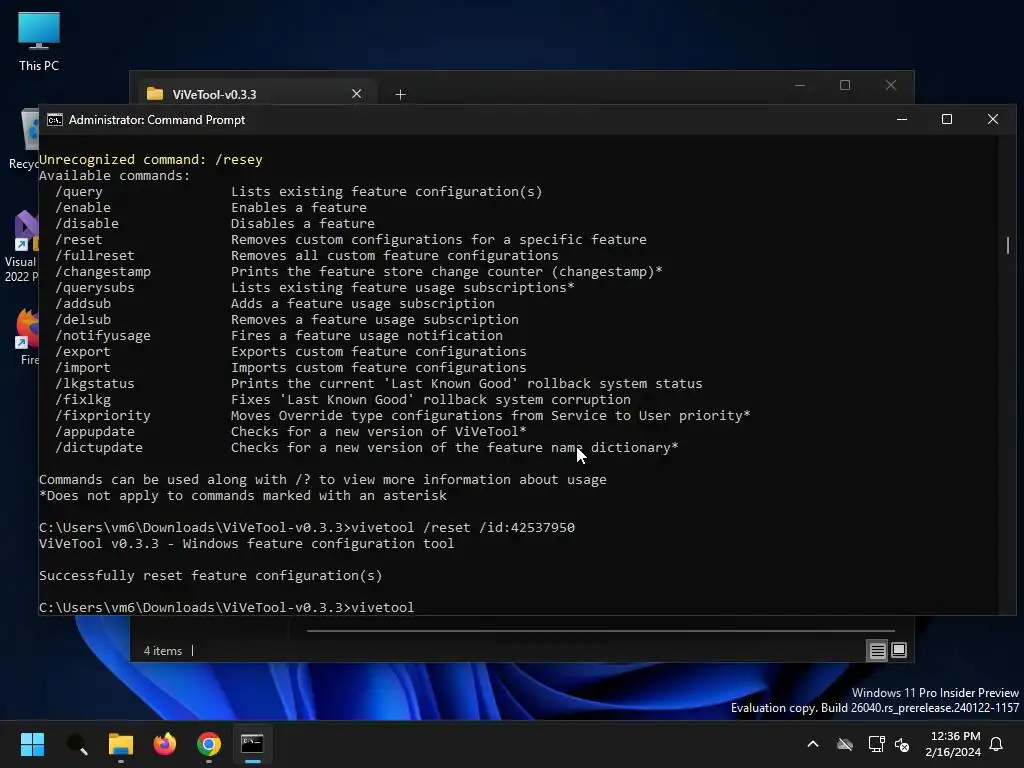Screen dimensions: 1024x768
Task: Click '4 items' in Explorer status bar
Action: 163,651
